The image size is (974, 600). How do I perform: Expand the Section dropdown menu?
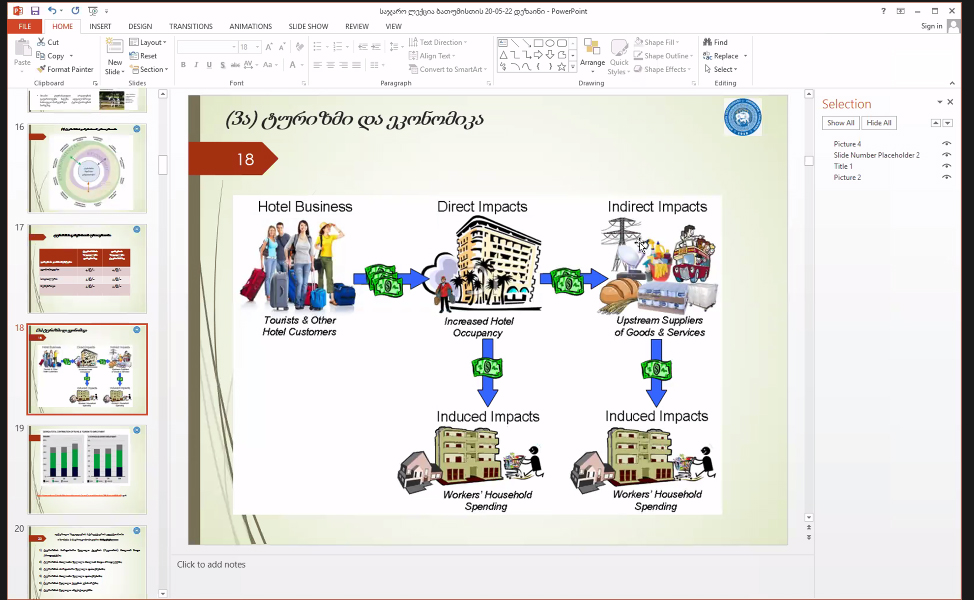click(x=151, y=69)
